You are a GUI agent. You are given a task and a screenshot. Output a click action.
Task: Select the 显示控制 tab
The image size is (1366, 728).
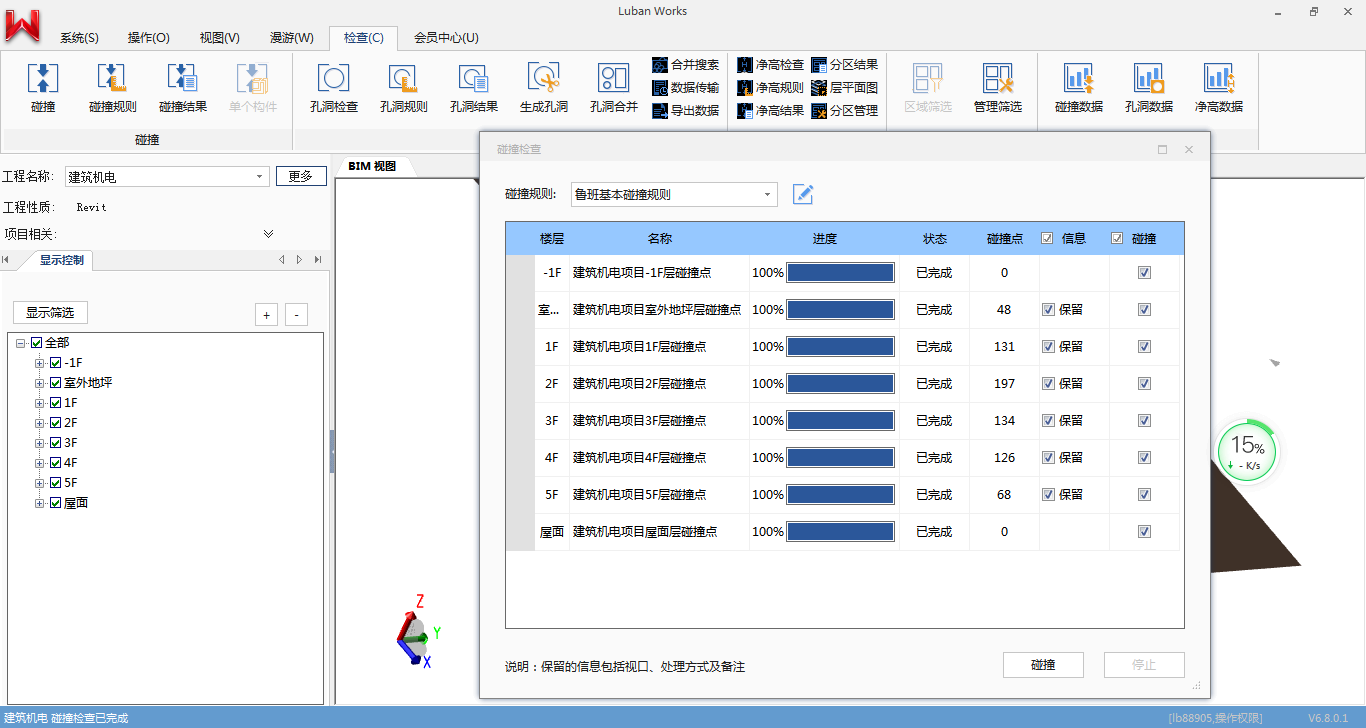62,260
